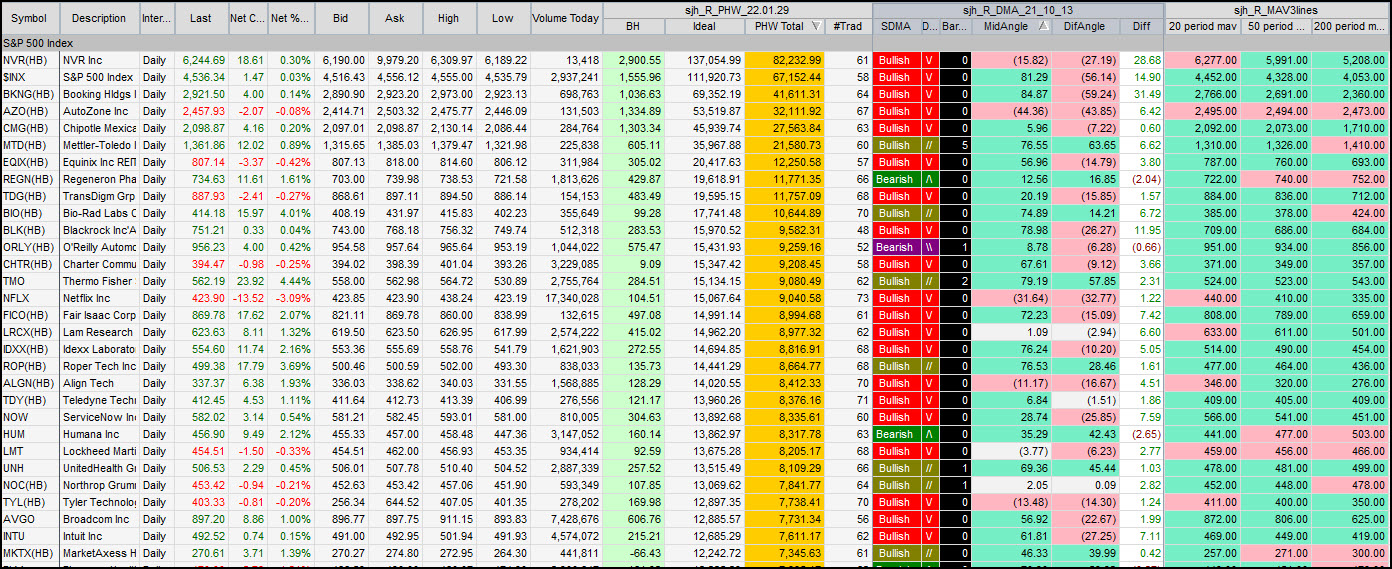Click the olive Bullish cell for MTD
The height and width of the screenshot is (569, 1392).
point(896,146)
